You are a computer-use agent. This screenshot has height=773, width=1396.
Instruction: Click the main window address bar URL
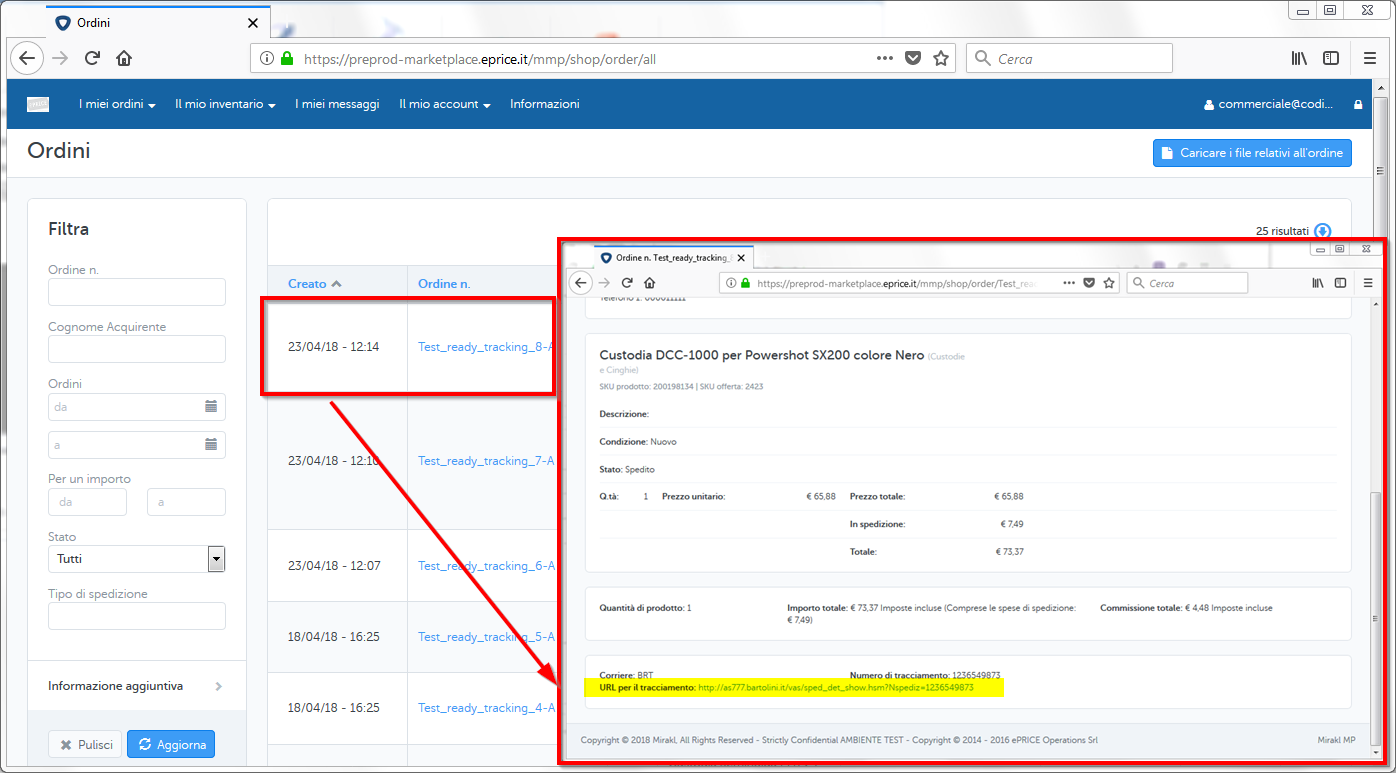click(x=480, y=59)
